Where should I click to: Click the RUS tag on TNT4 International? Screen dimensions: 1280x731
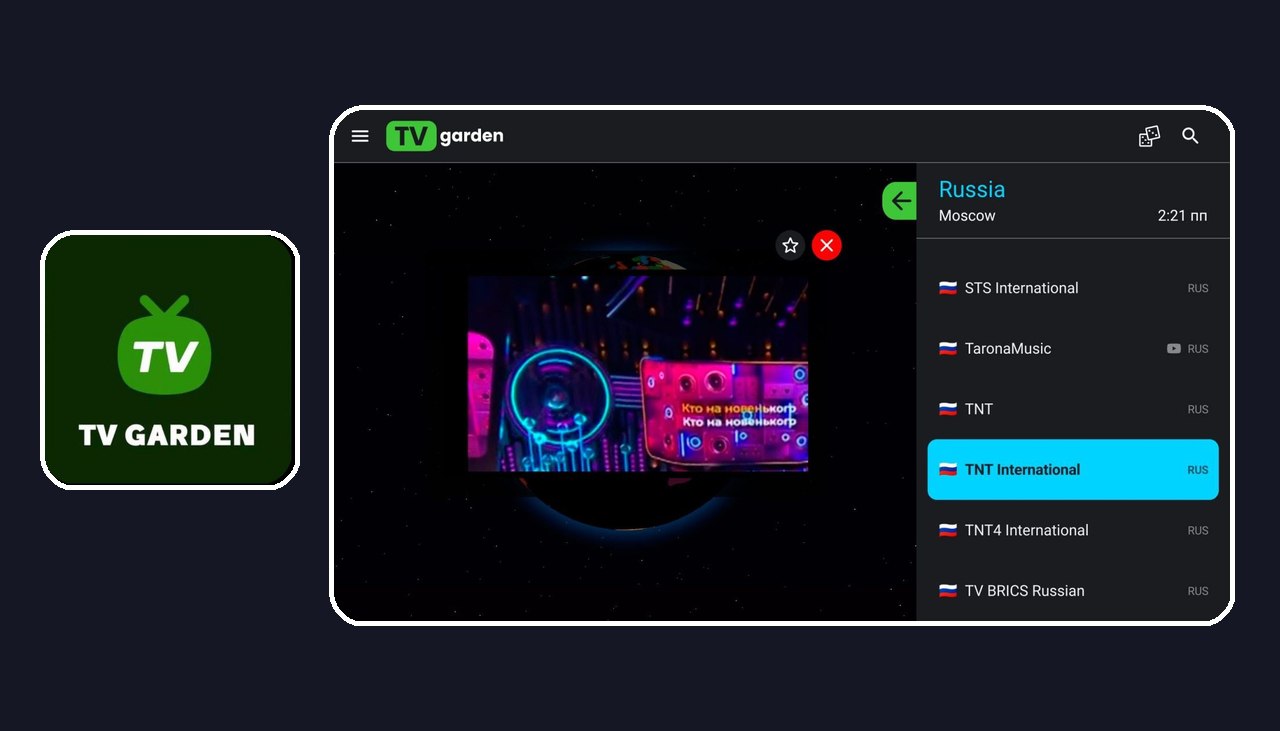(1198, 531)
